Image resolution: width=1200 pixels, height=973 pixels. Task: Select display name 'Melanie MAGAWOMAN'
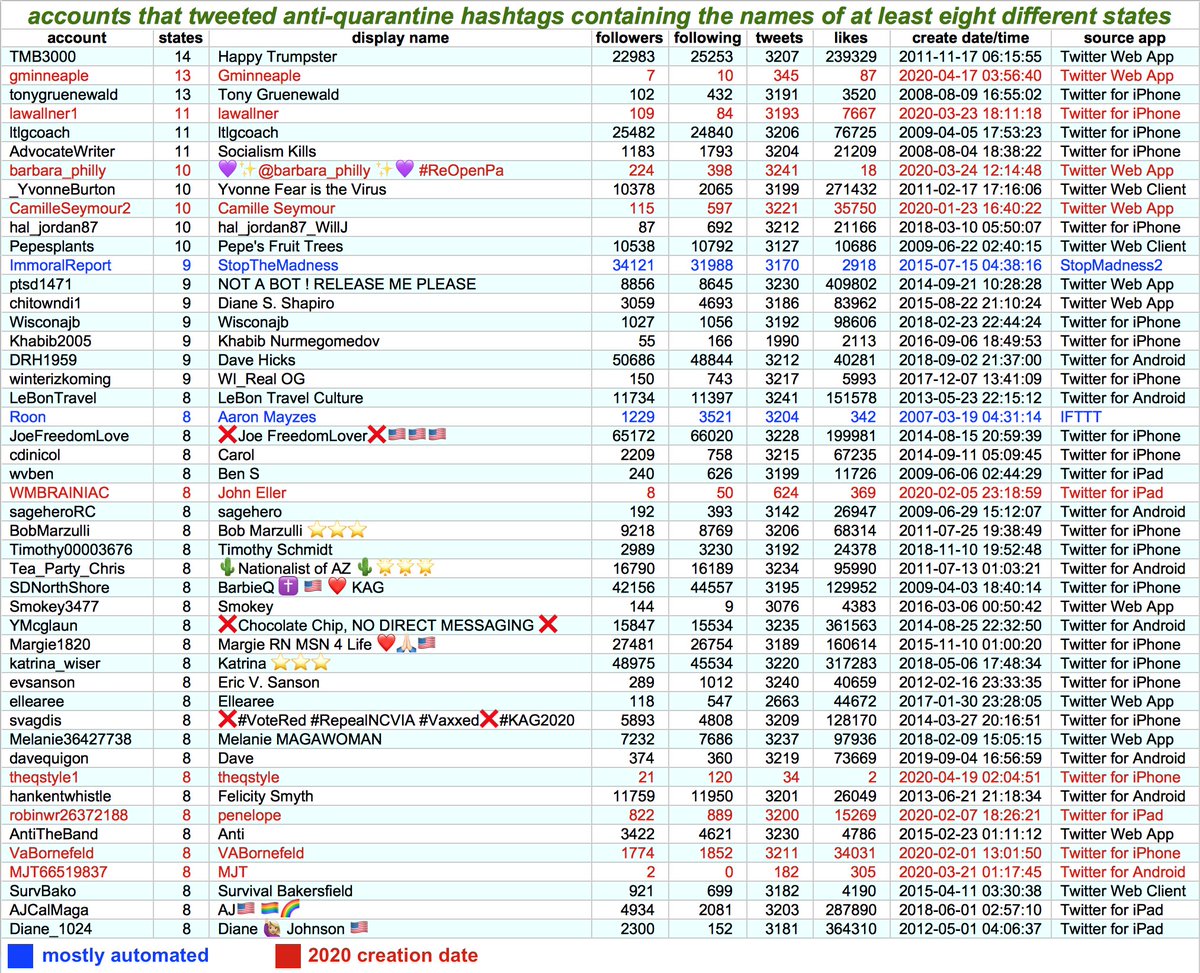click(300, 739)
